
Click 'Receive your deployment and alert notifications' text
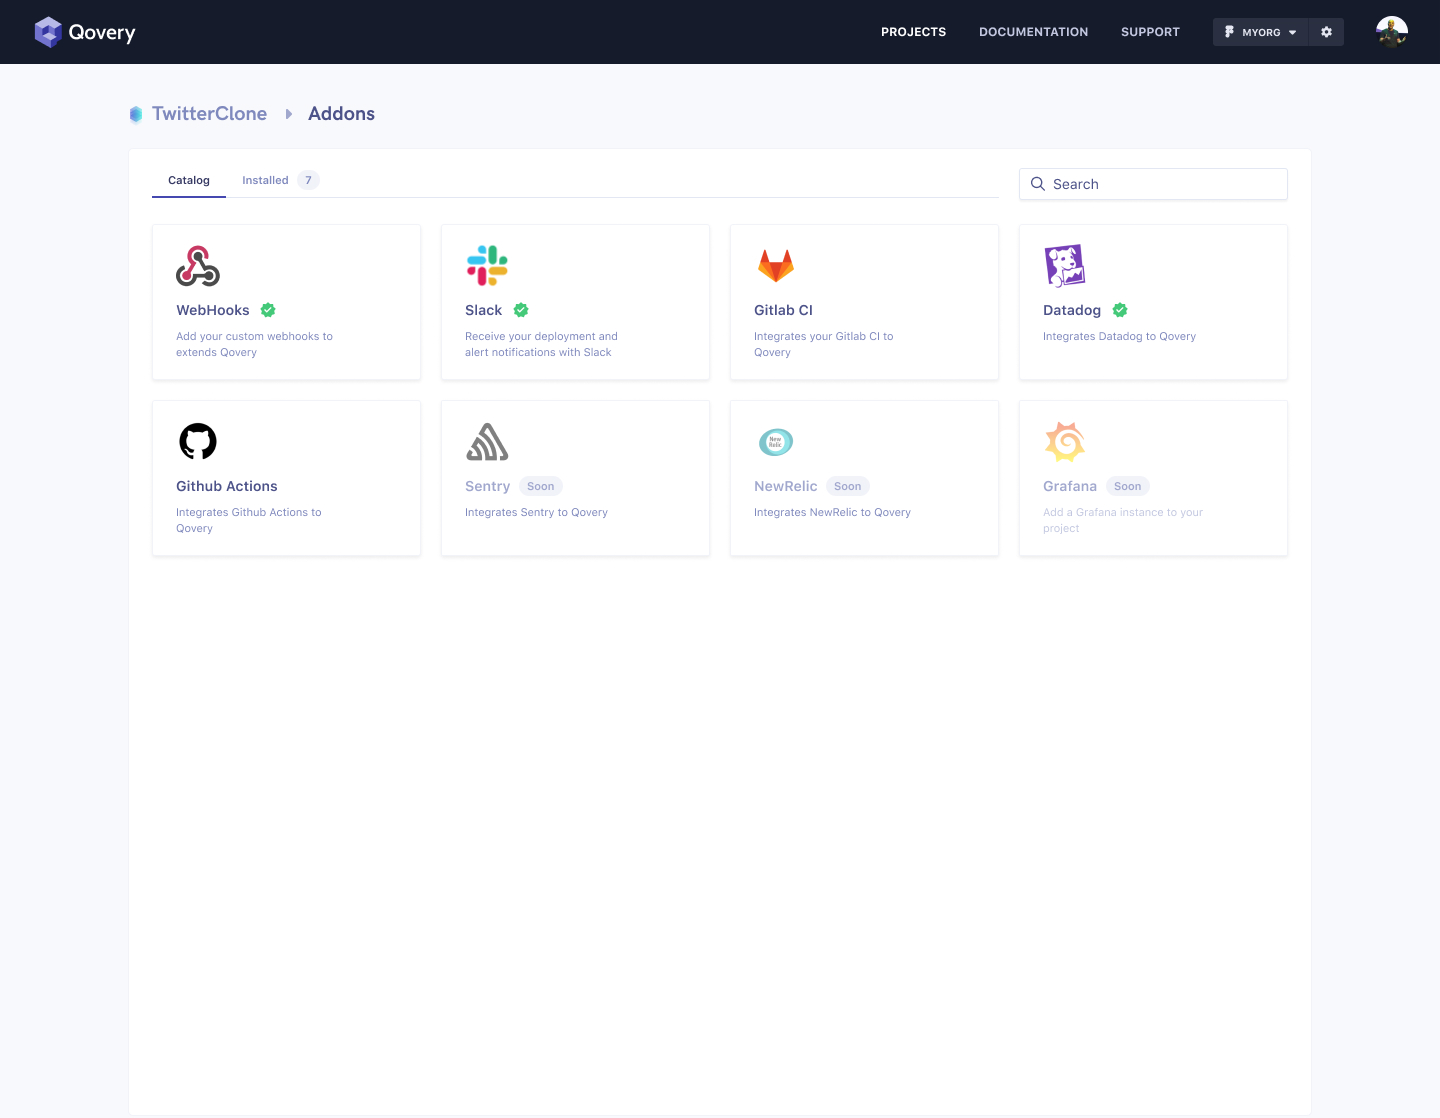click(x=541, y=344)
